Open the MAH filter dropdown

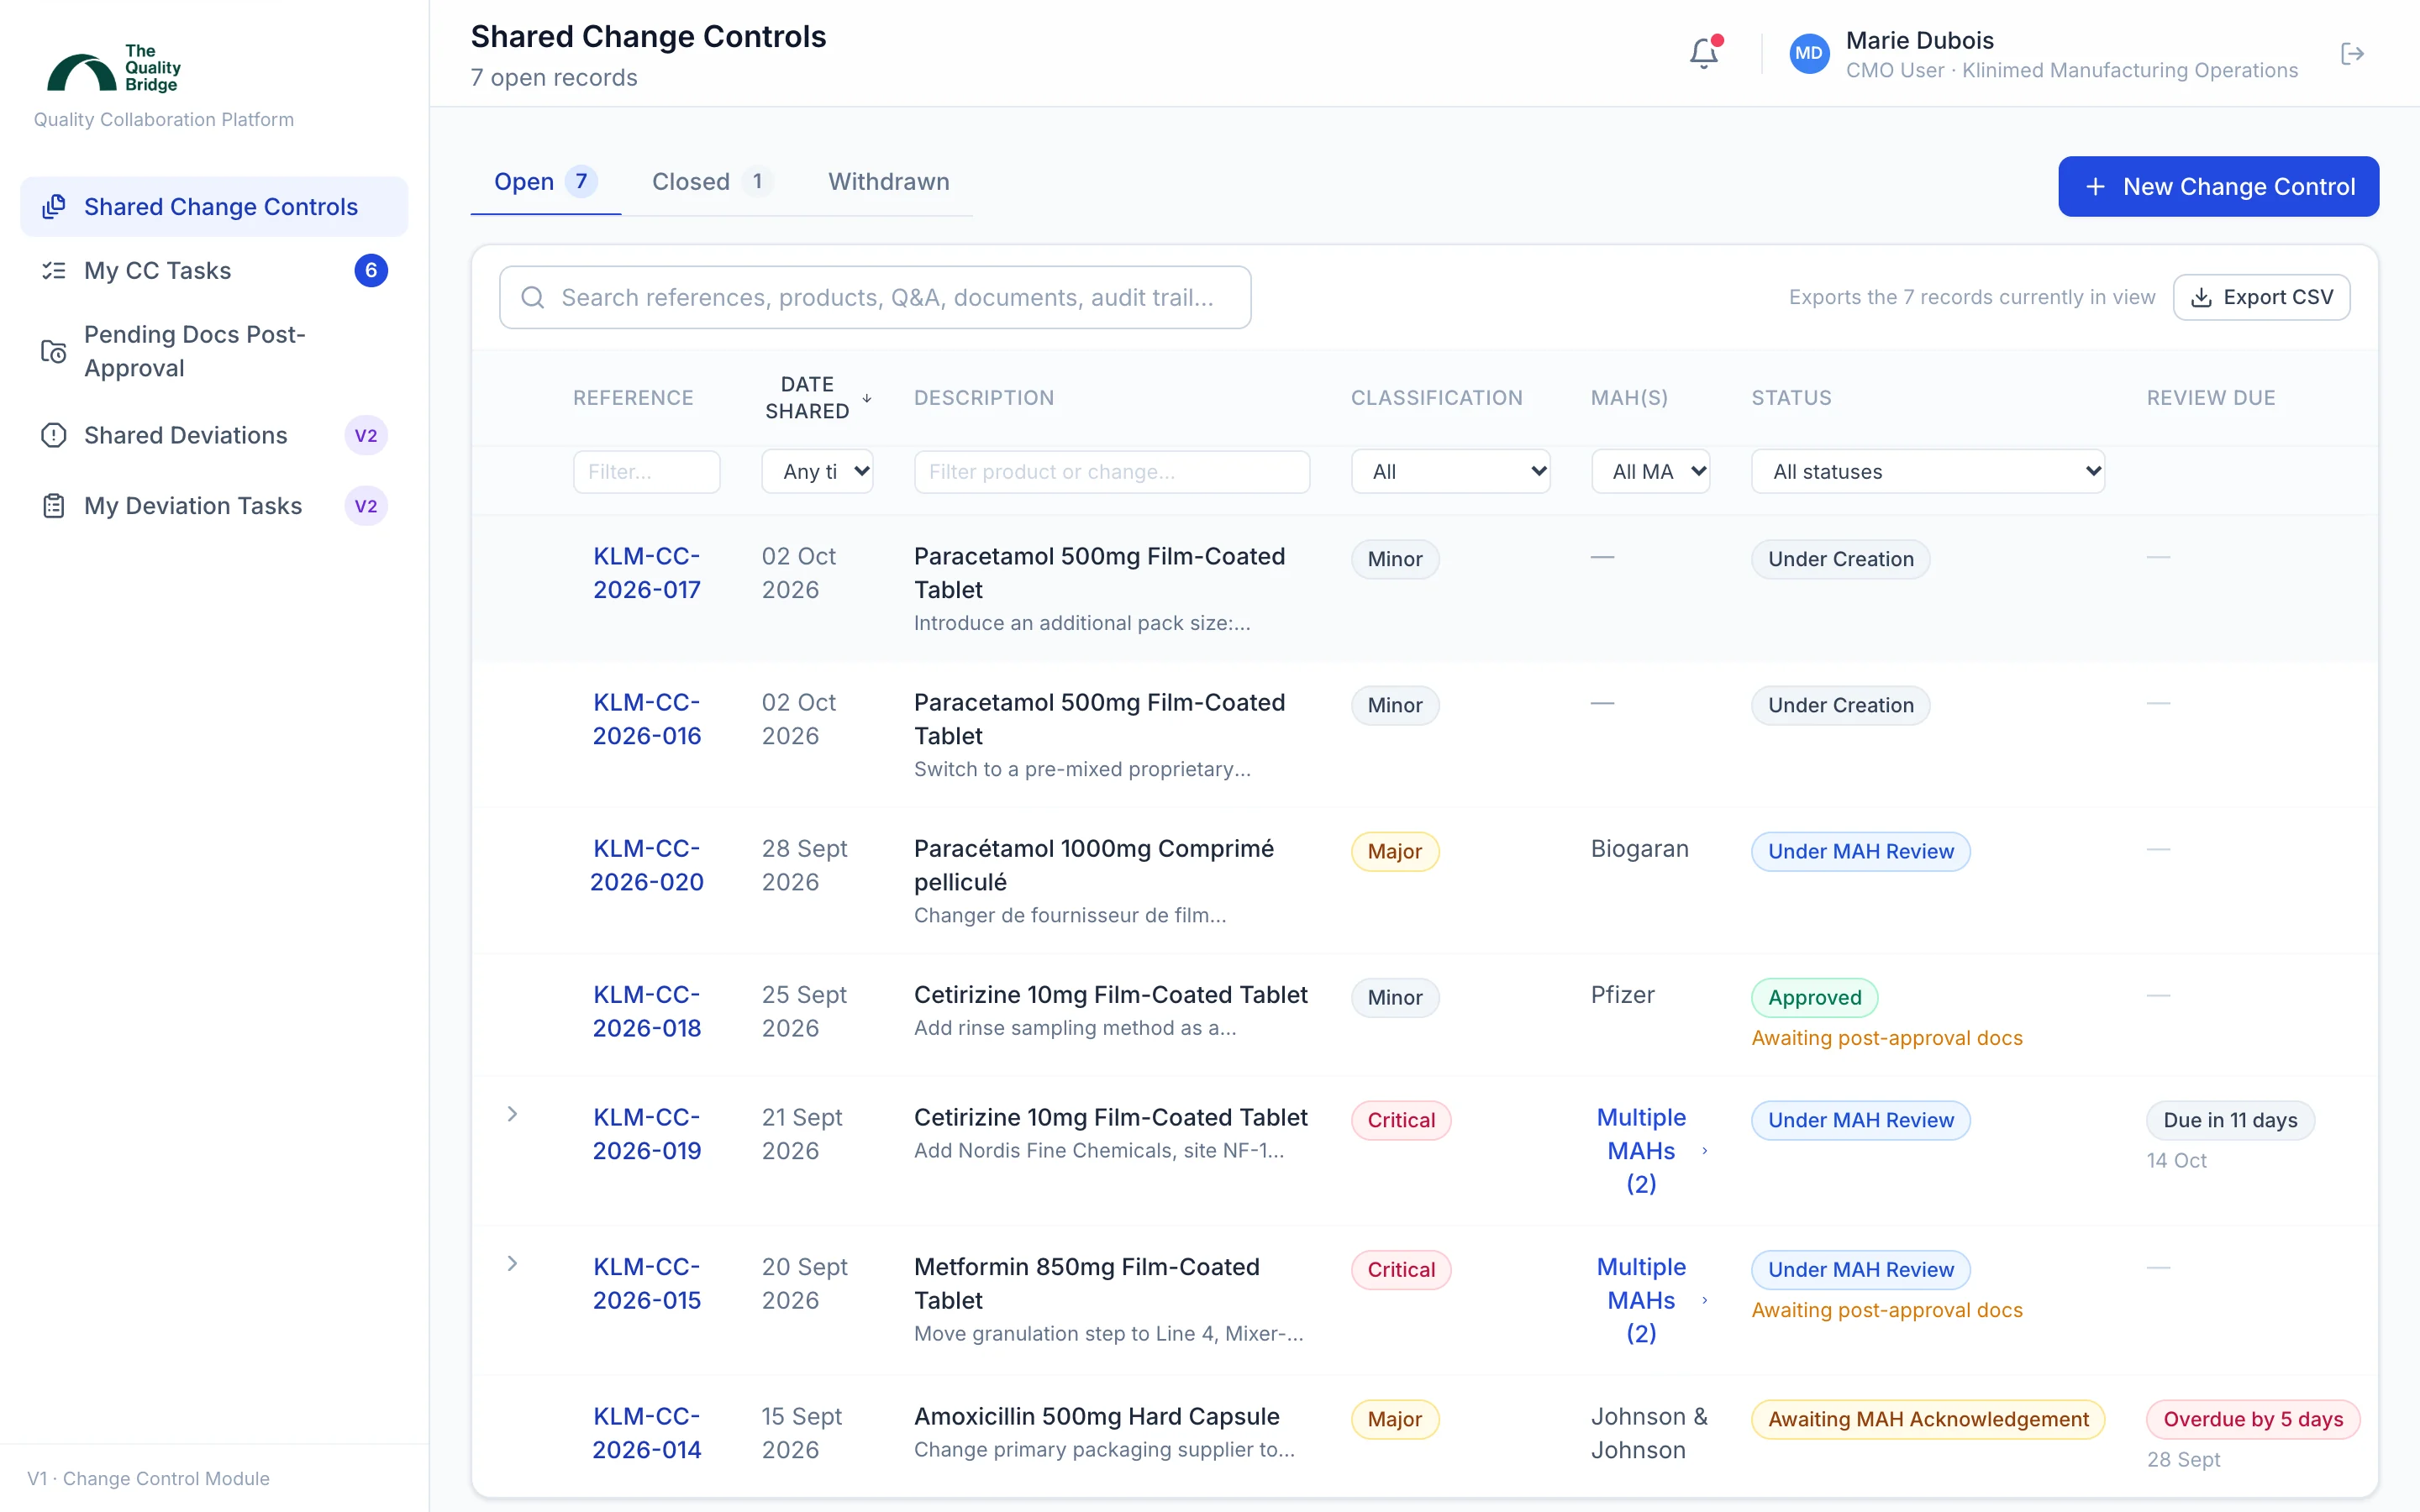point(1650,471)
